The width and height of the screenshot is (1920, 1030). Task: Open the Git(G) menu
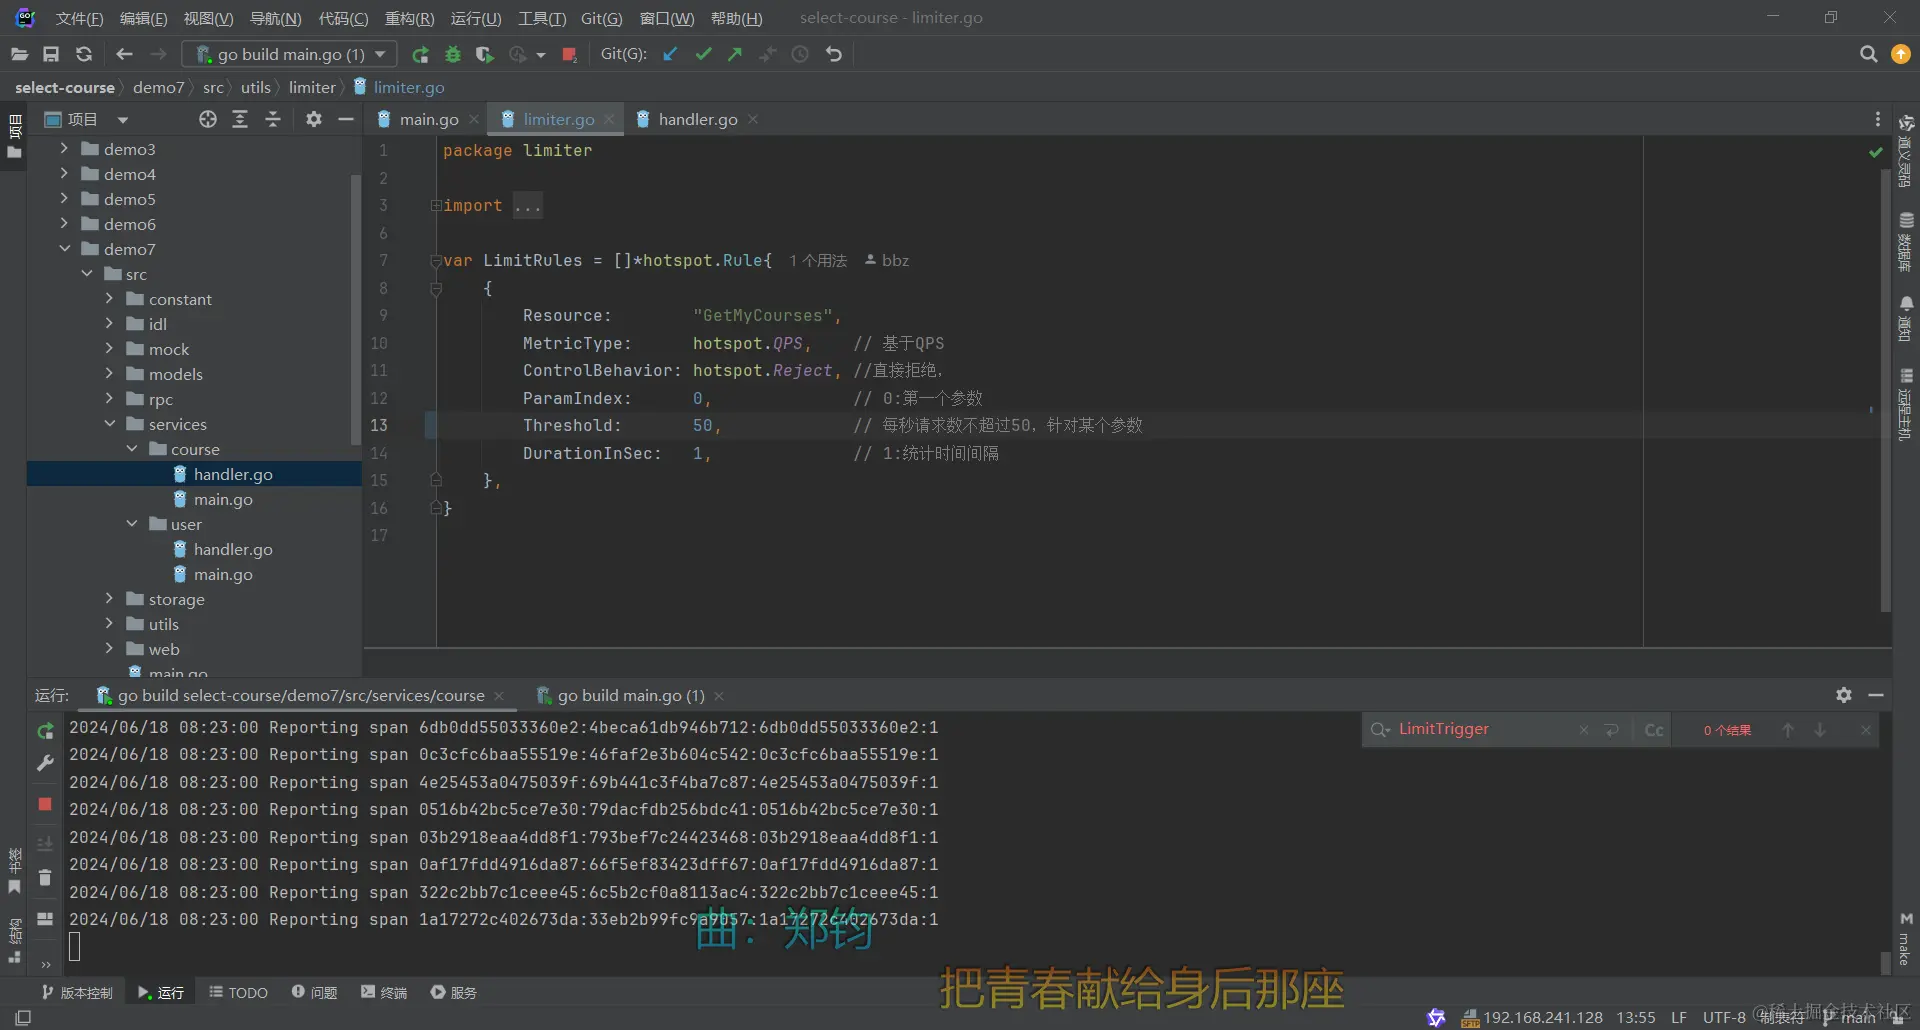click(601, 18)
